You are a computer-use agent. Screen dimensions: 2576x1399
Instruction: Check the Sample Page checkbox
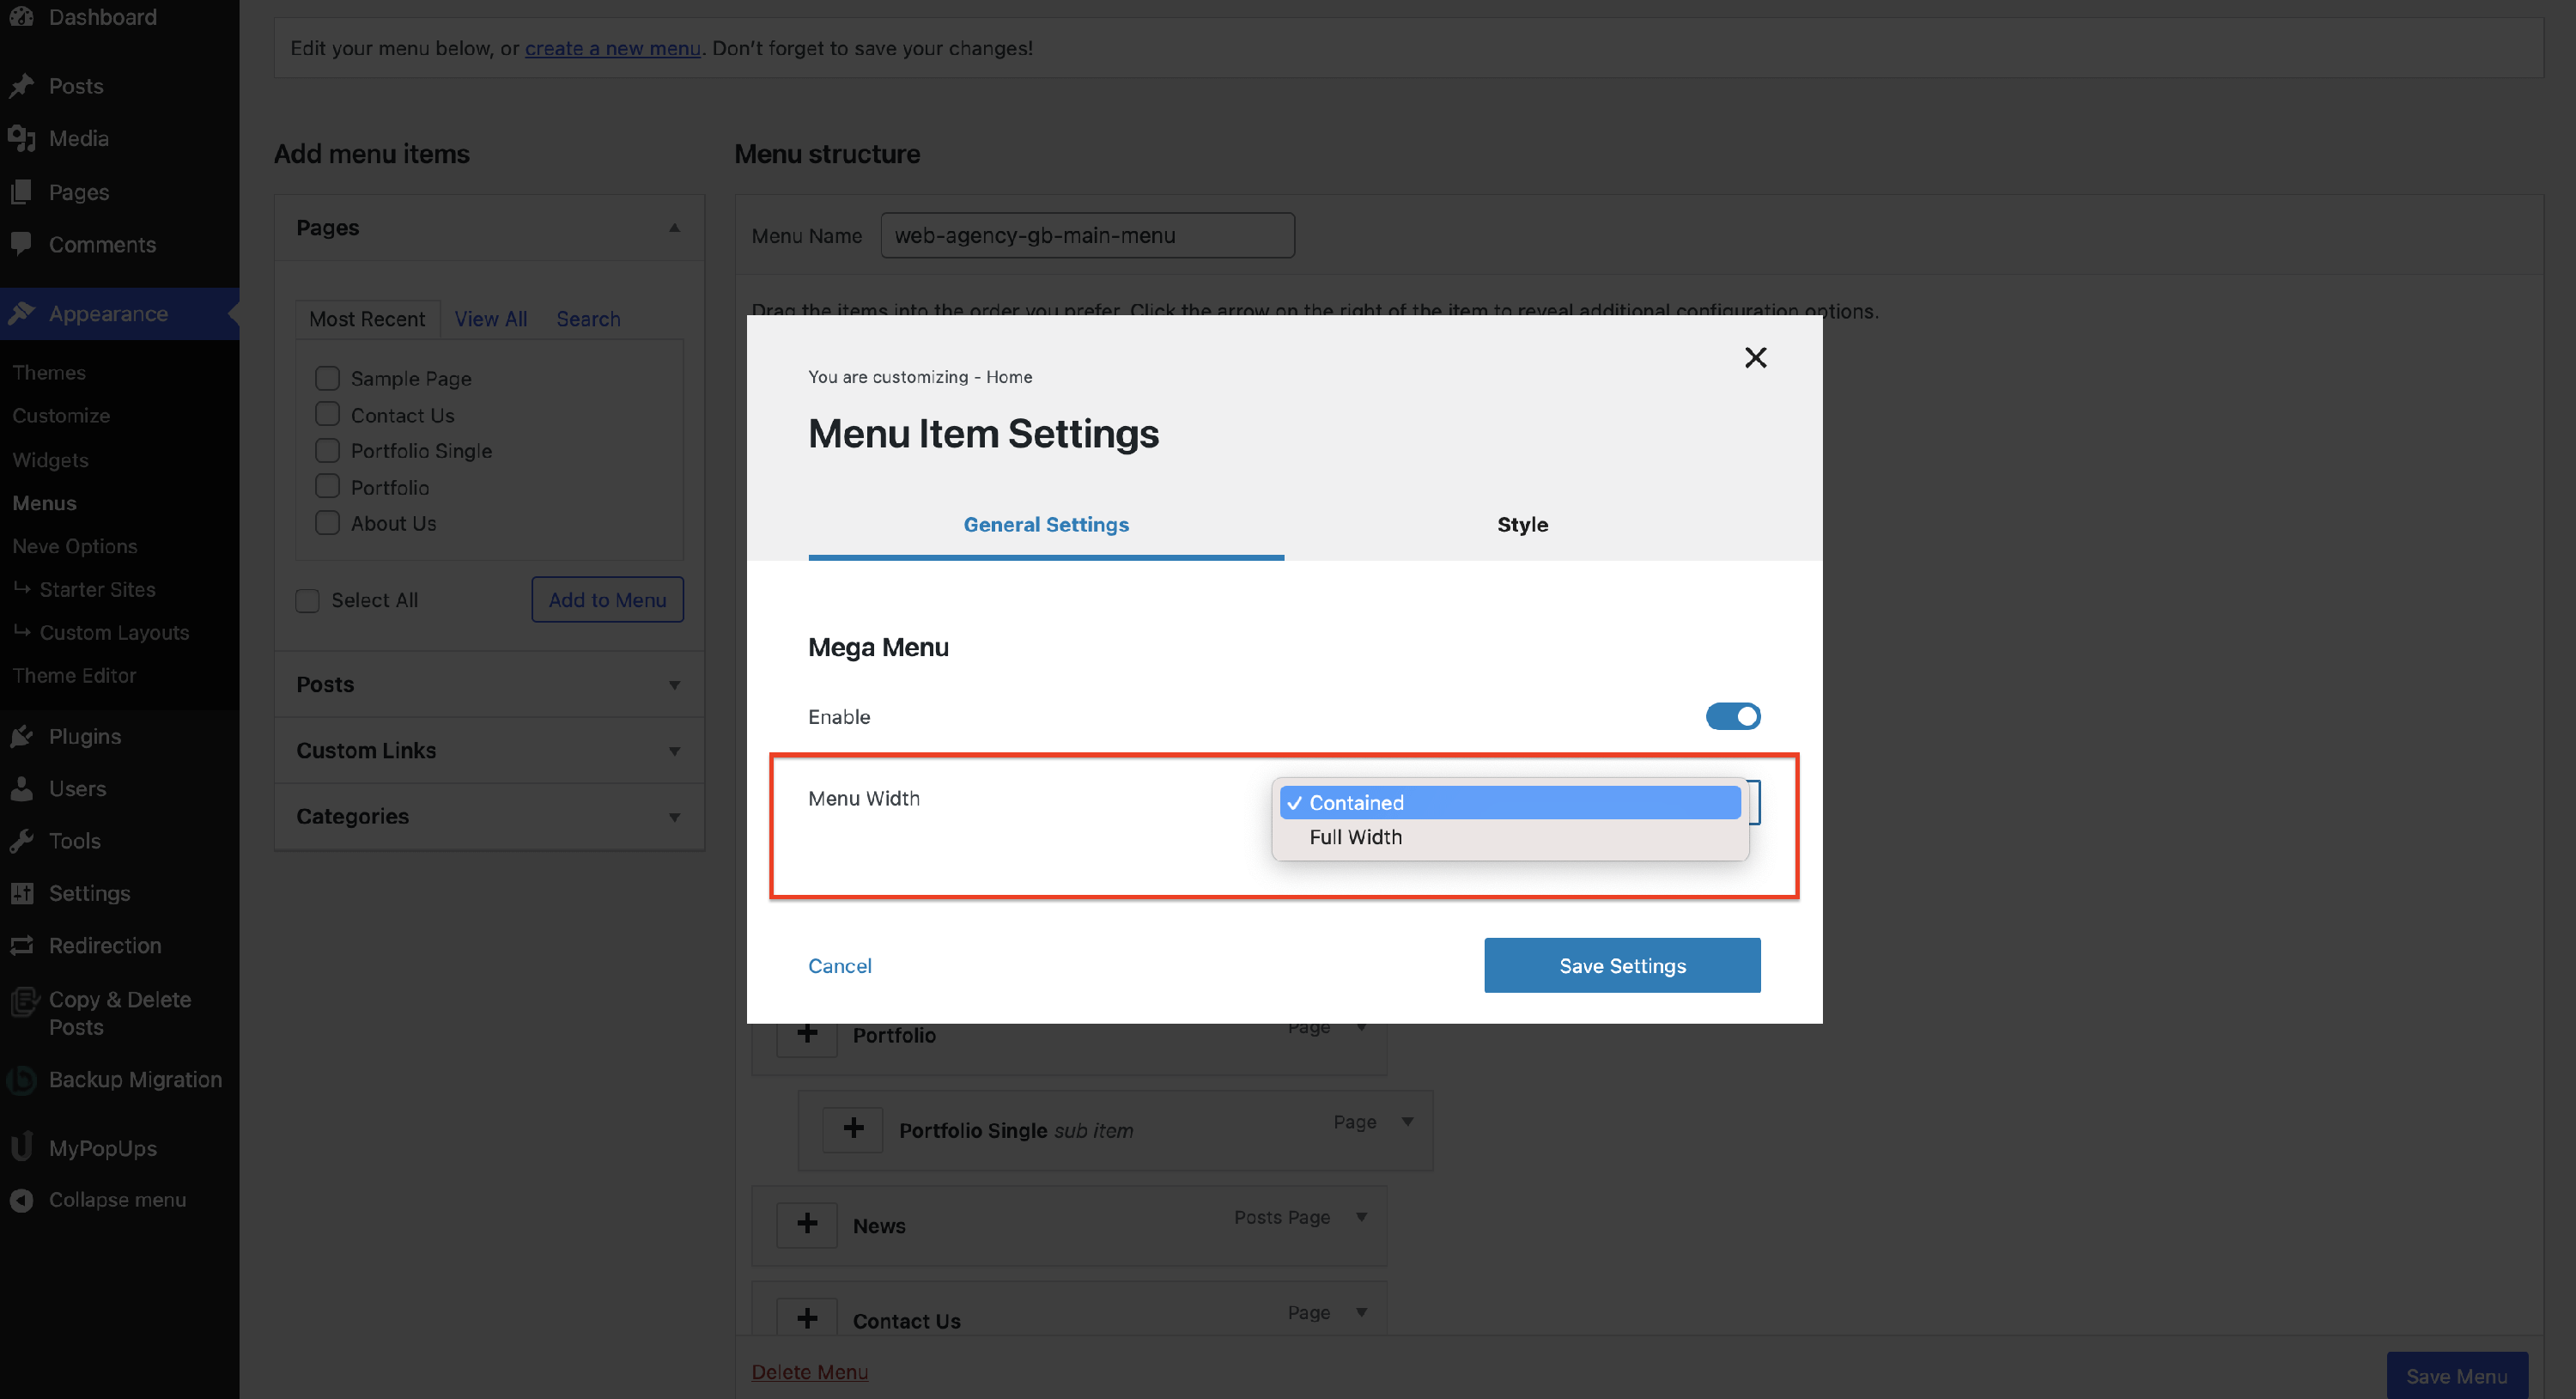pos(327,378)
